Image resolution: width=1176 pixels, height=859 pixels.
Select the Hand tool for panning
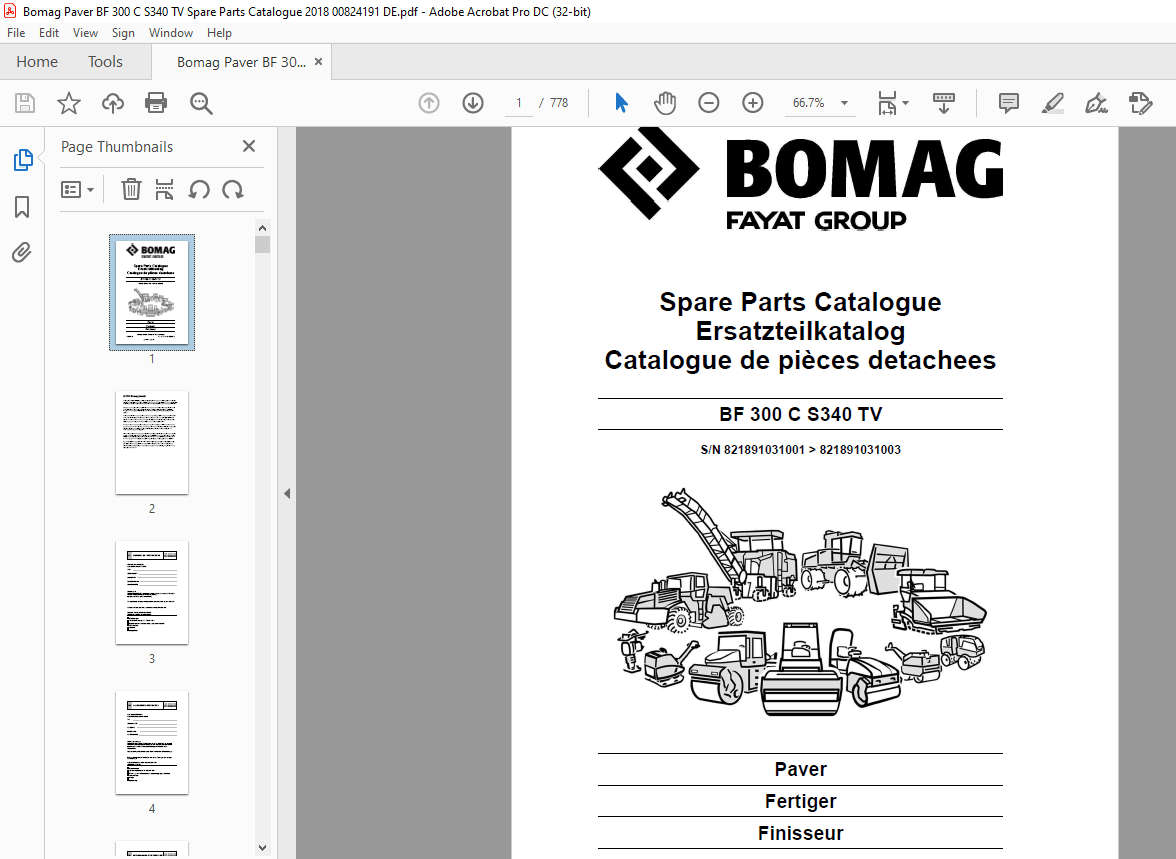click(x=664, y=102)
